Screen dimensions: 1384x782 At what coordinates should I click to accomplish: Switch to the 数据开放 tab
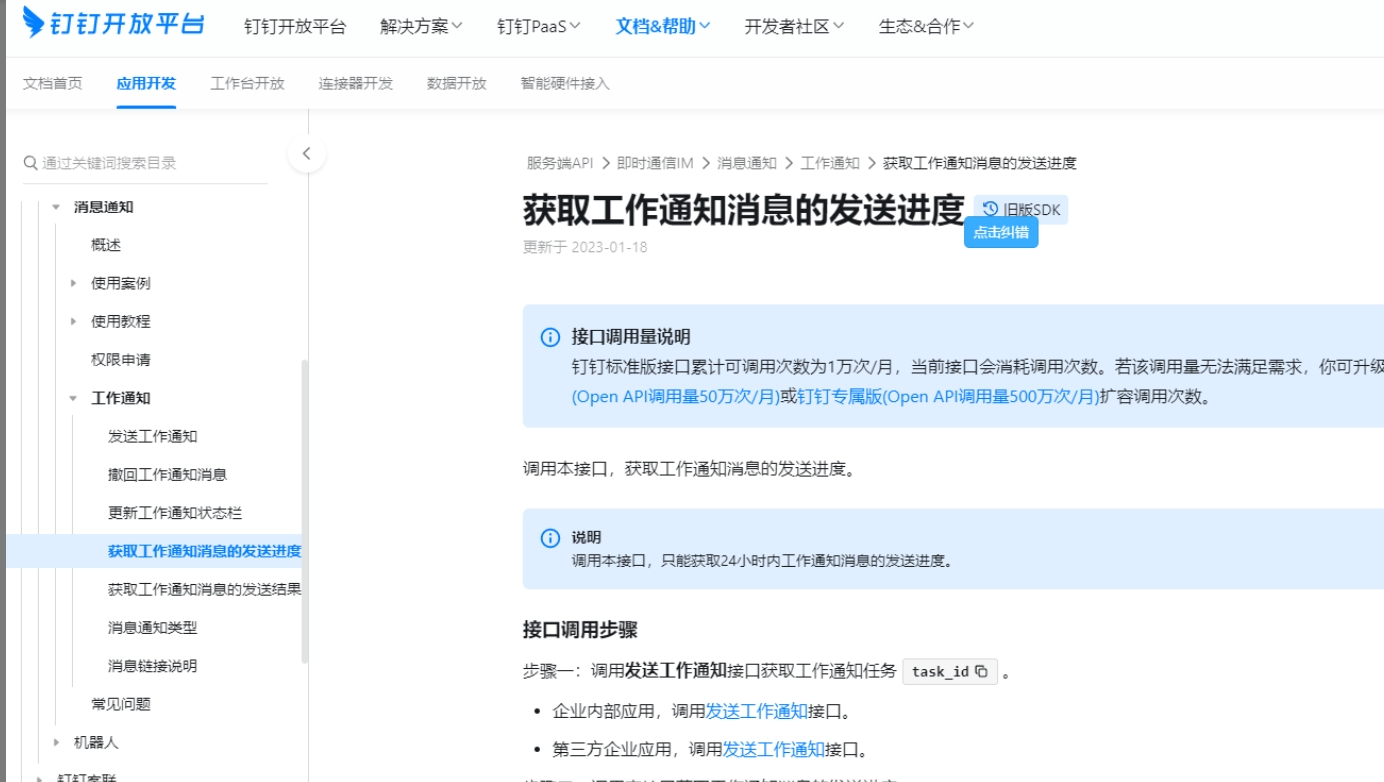point(457,84)
